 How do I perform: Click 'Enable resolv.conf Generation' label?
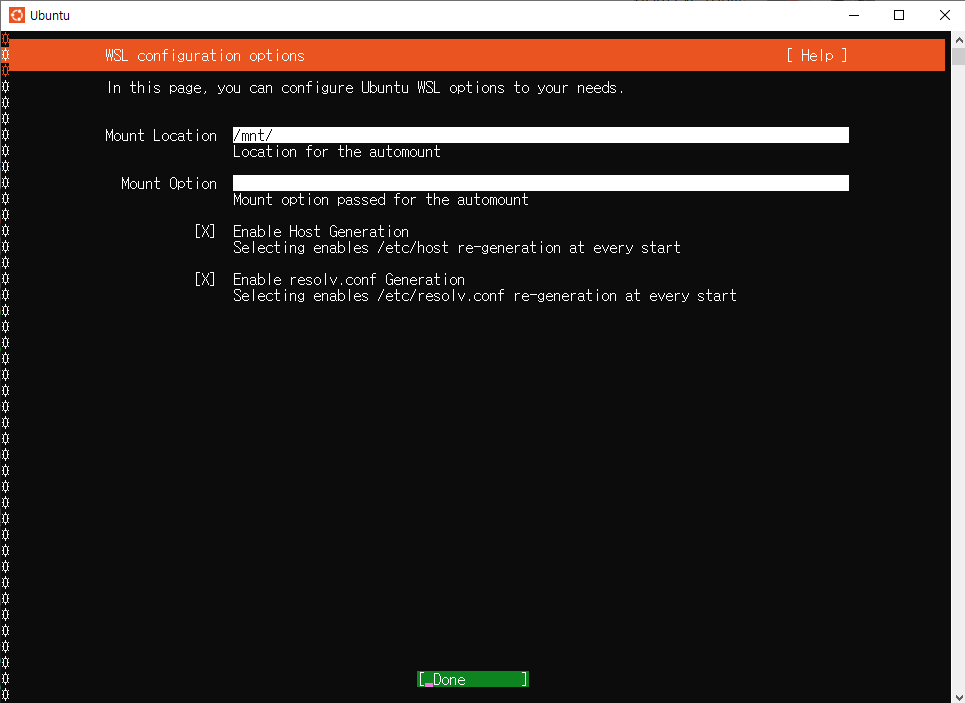(348, 279)
